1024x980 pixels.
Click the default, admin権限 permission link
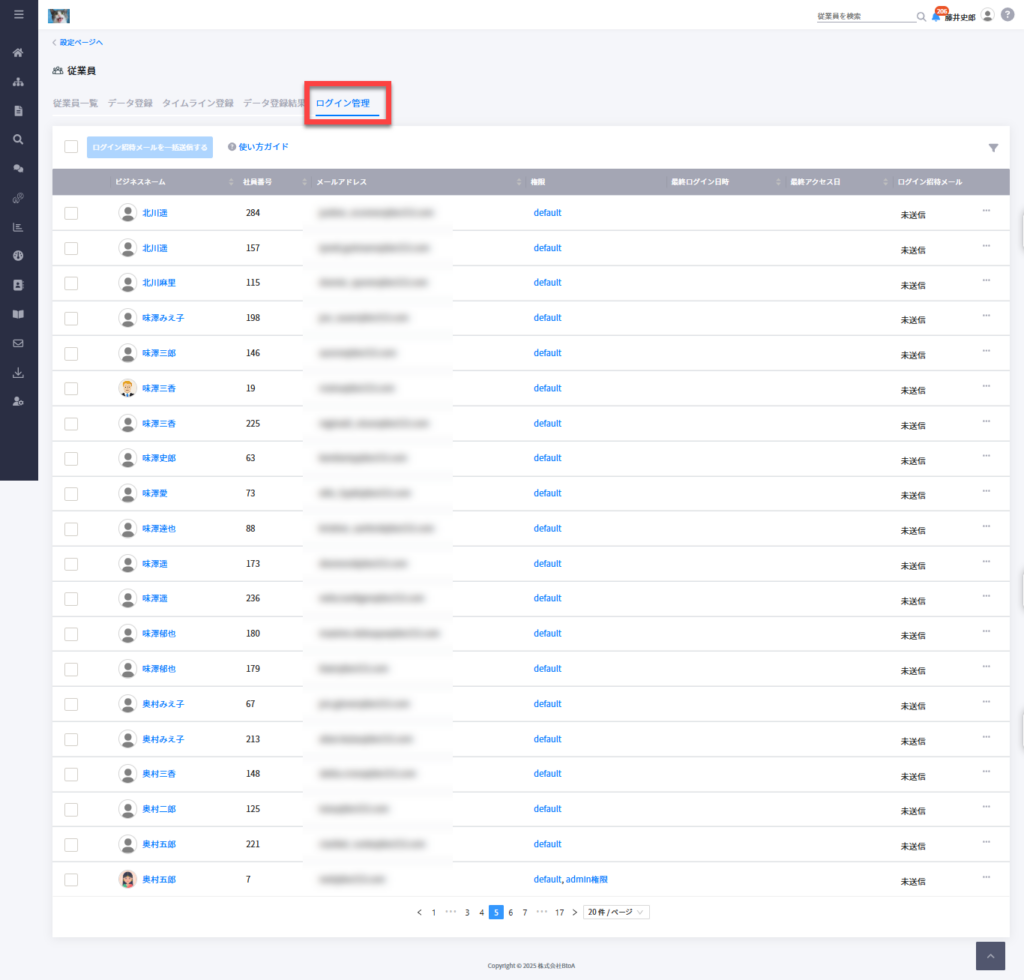pos(570,879)
